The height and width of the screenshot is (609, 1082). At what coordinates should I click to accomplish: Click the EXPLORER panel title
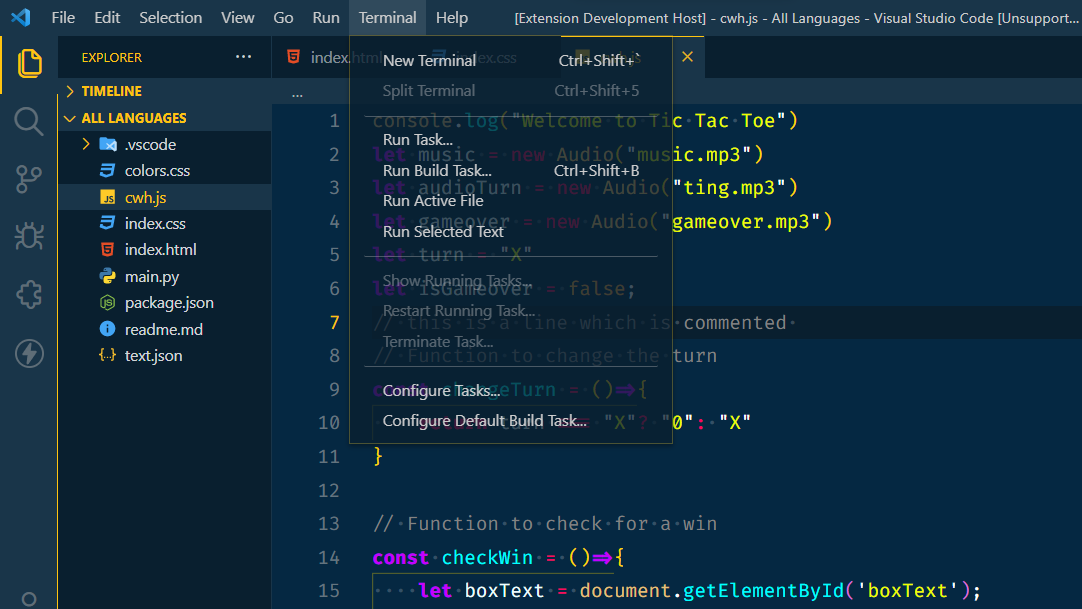[x=112, y=58]
